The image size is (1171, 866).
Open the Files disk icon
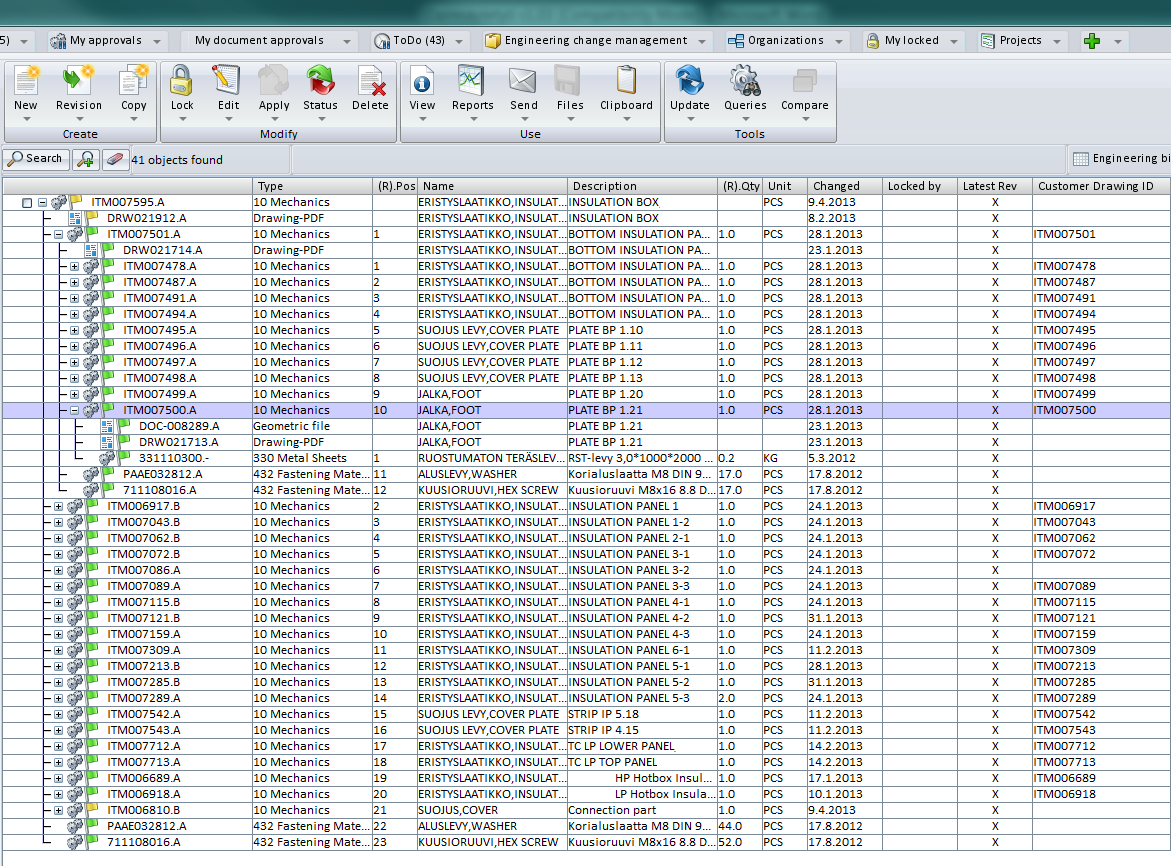point(568,81)
